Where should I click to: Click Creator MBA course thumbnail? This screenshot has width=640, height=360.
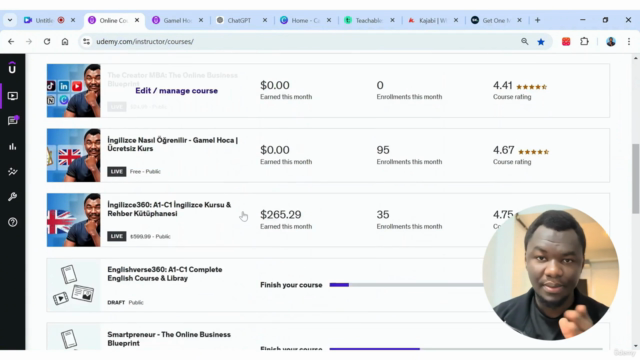(x=73, y=91)
